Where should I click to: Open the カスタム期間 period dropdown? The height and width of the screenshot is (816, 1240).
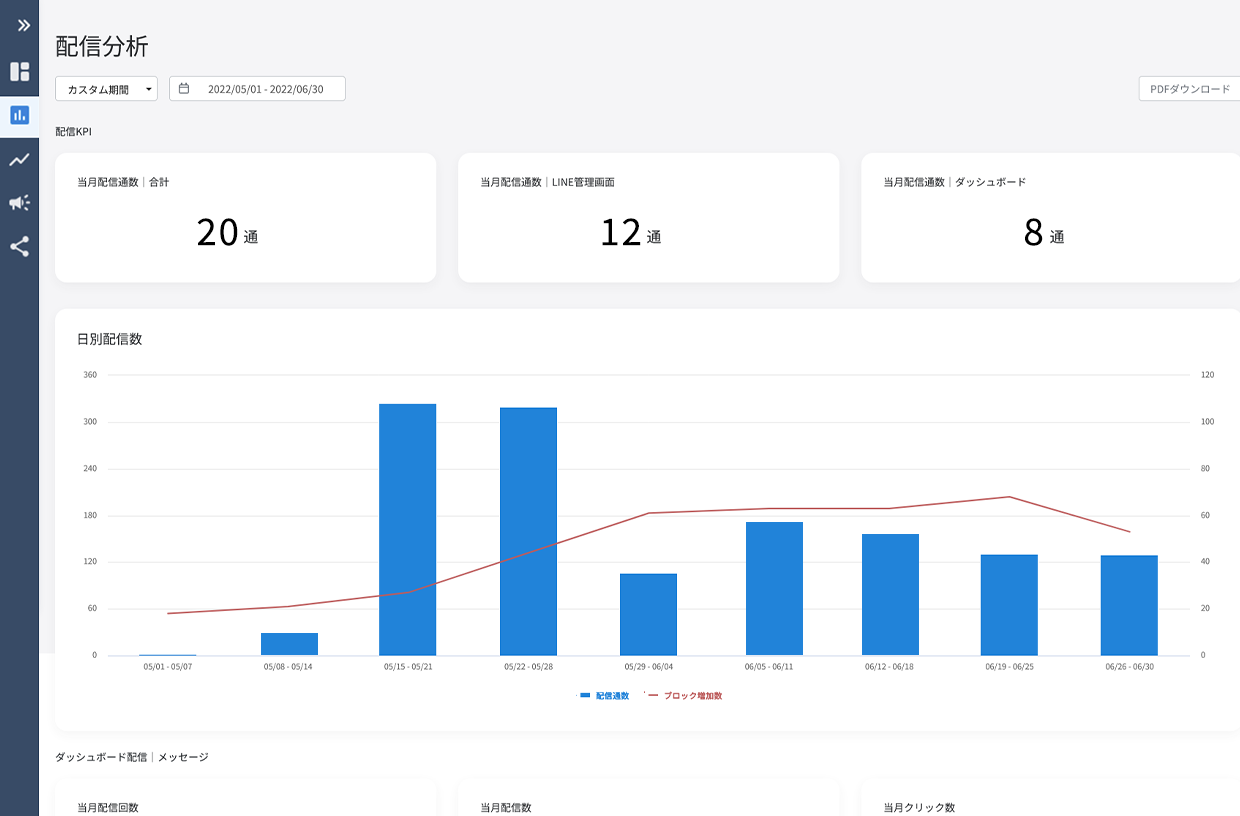pos(106,89)
